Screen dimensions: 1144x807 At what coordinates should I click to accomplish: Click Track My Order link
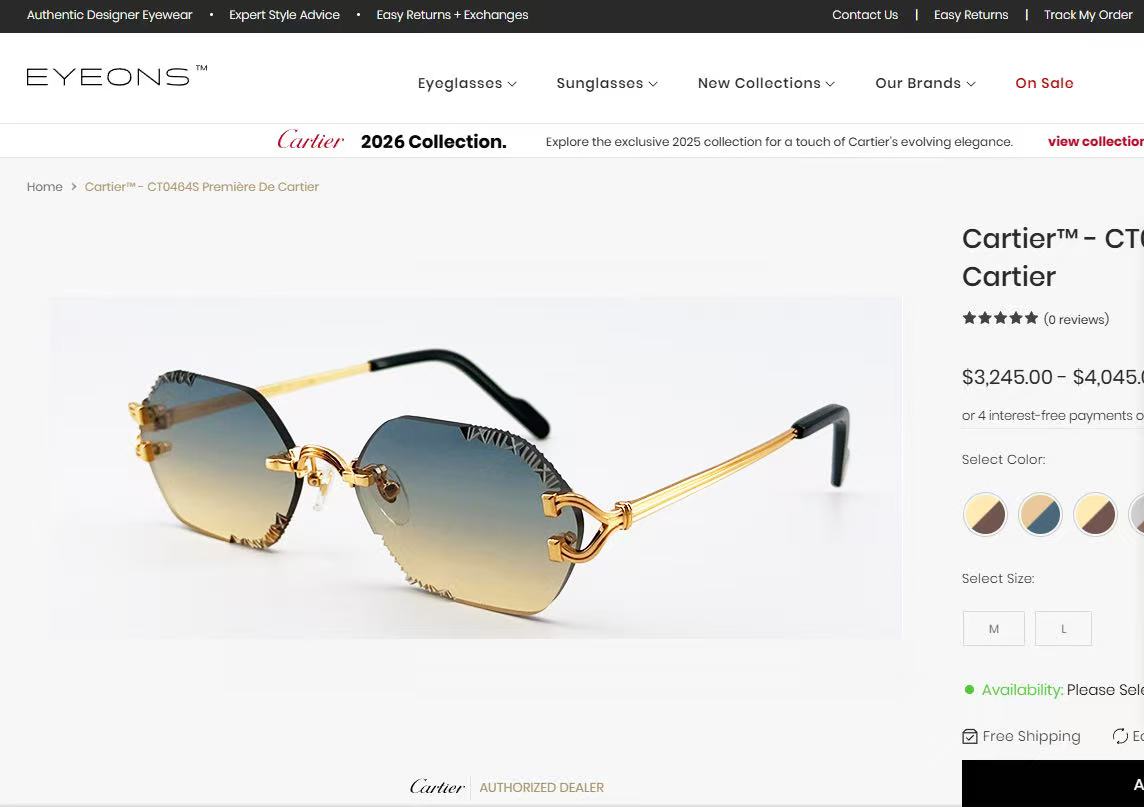pyautogui.click(x=1088, y=15)
